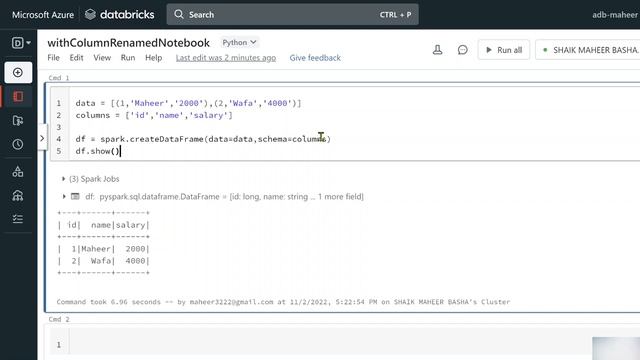640x360 pixels.
Task: Open the File menu
Action: tap(53, 58)
